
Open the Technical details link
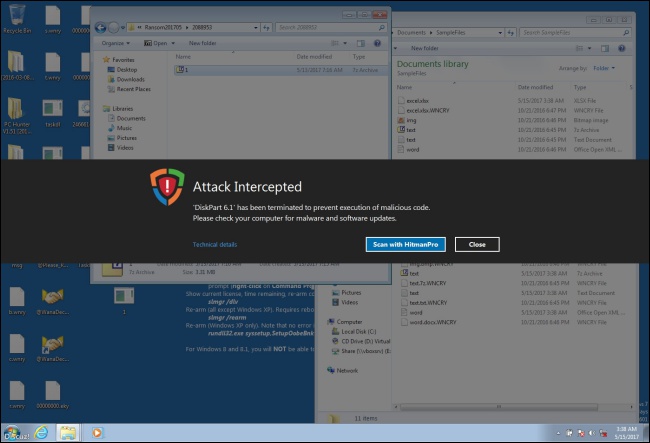click(215, 244)
